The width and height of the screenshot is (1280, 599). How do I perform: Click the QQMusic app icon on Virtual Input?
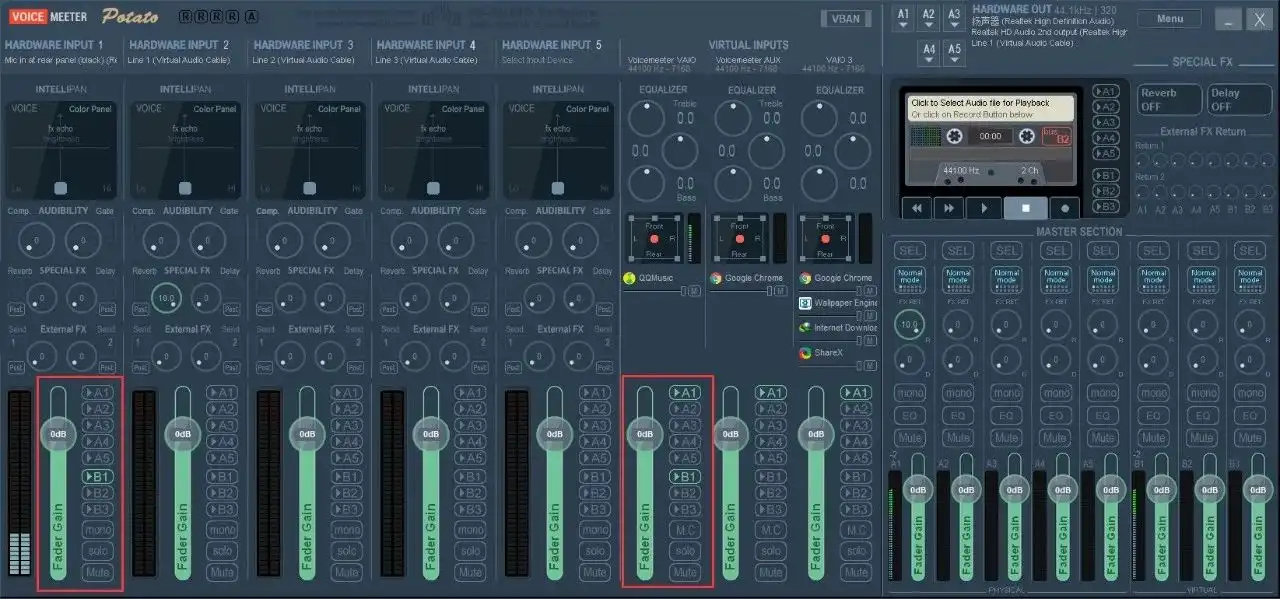coord(630,279)
